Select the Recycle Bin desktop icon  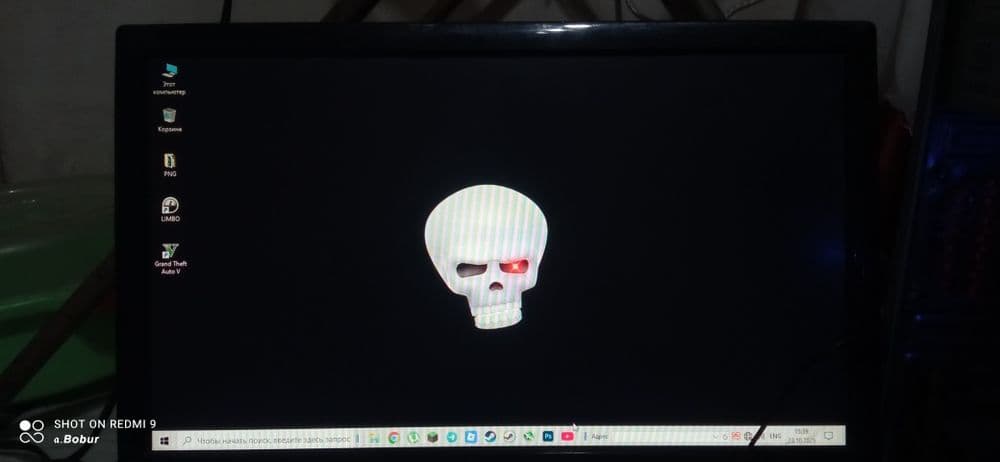[170, 120]
